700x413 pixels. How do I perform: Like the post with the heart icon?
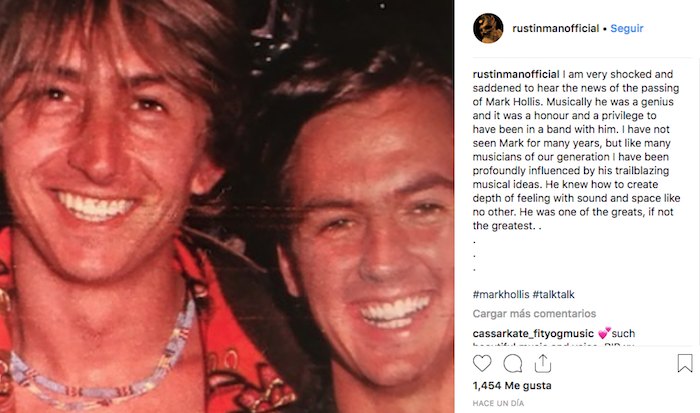click(x=482, y=363)
